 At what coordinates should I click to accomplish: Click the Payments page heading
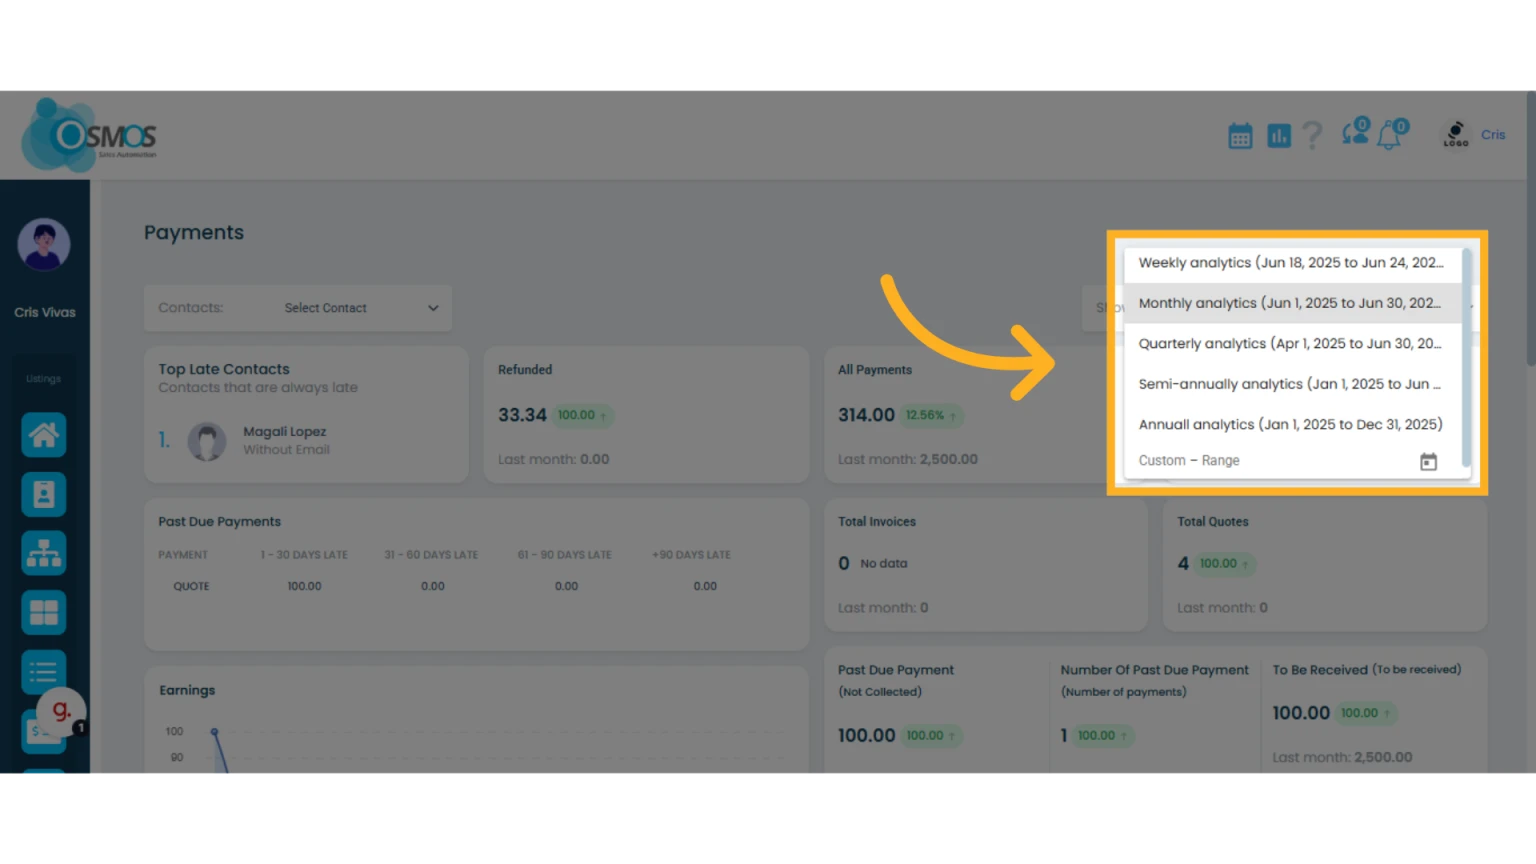tap(194, 232)
